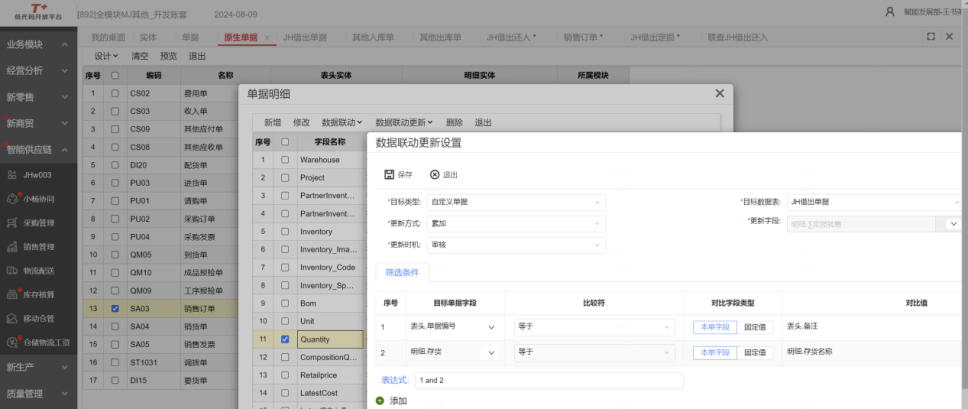Open the 销售管理 module icon
The image size is (968, 409).
pos(12,247)
